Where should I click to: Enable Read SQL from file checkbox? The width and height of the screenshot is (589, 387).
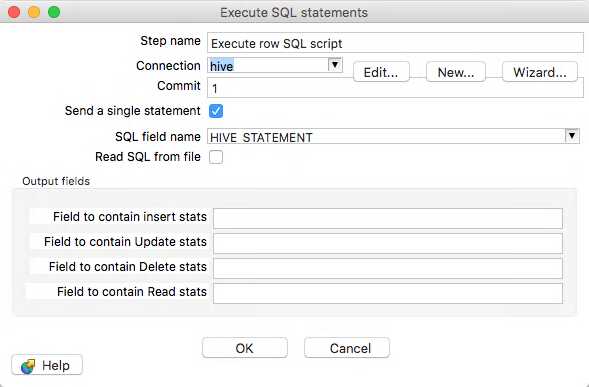click(x=216, y=157)
